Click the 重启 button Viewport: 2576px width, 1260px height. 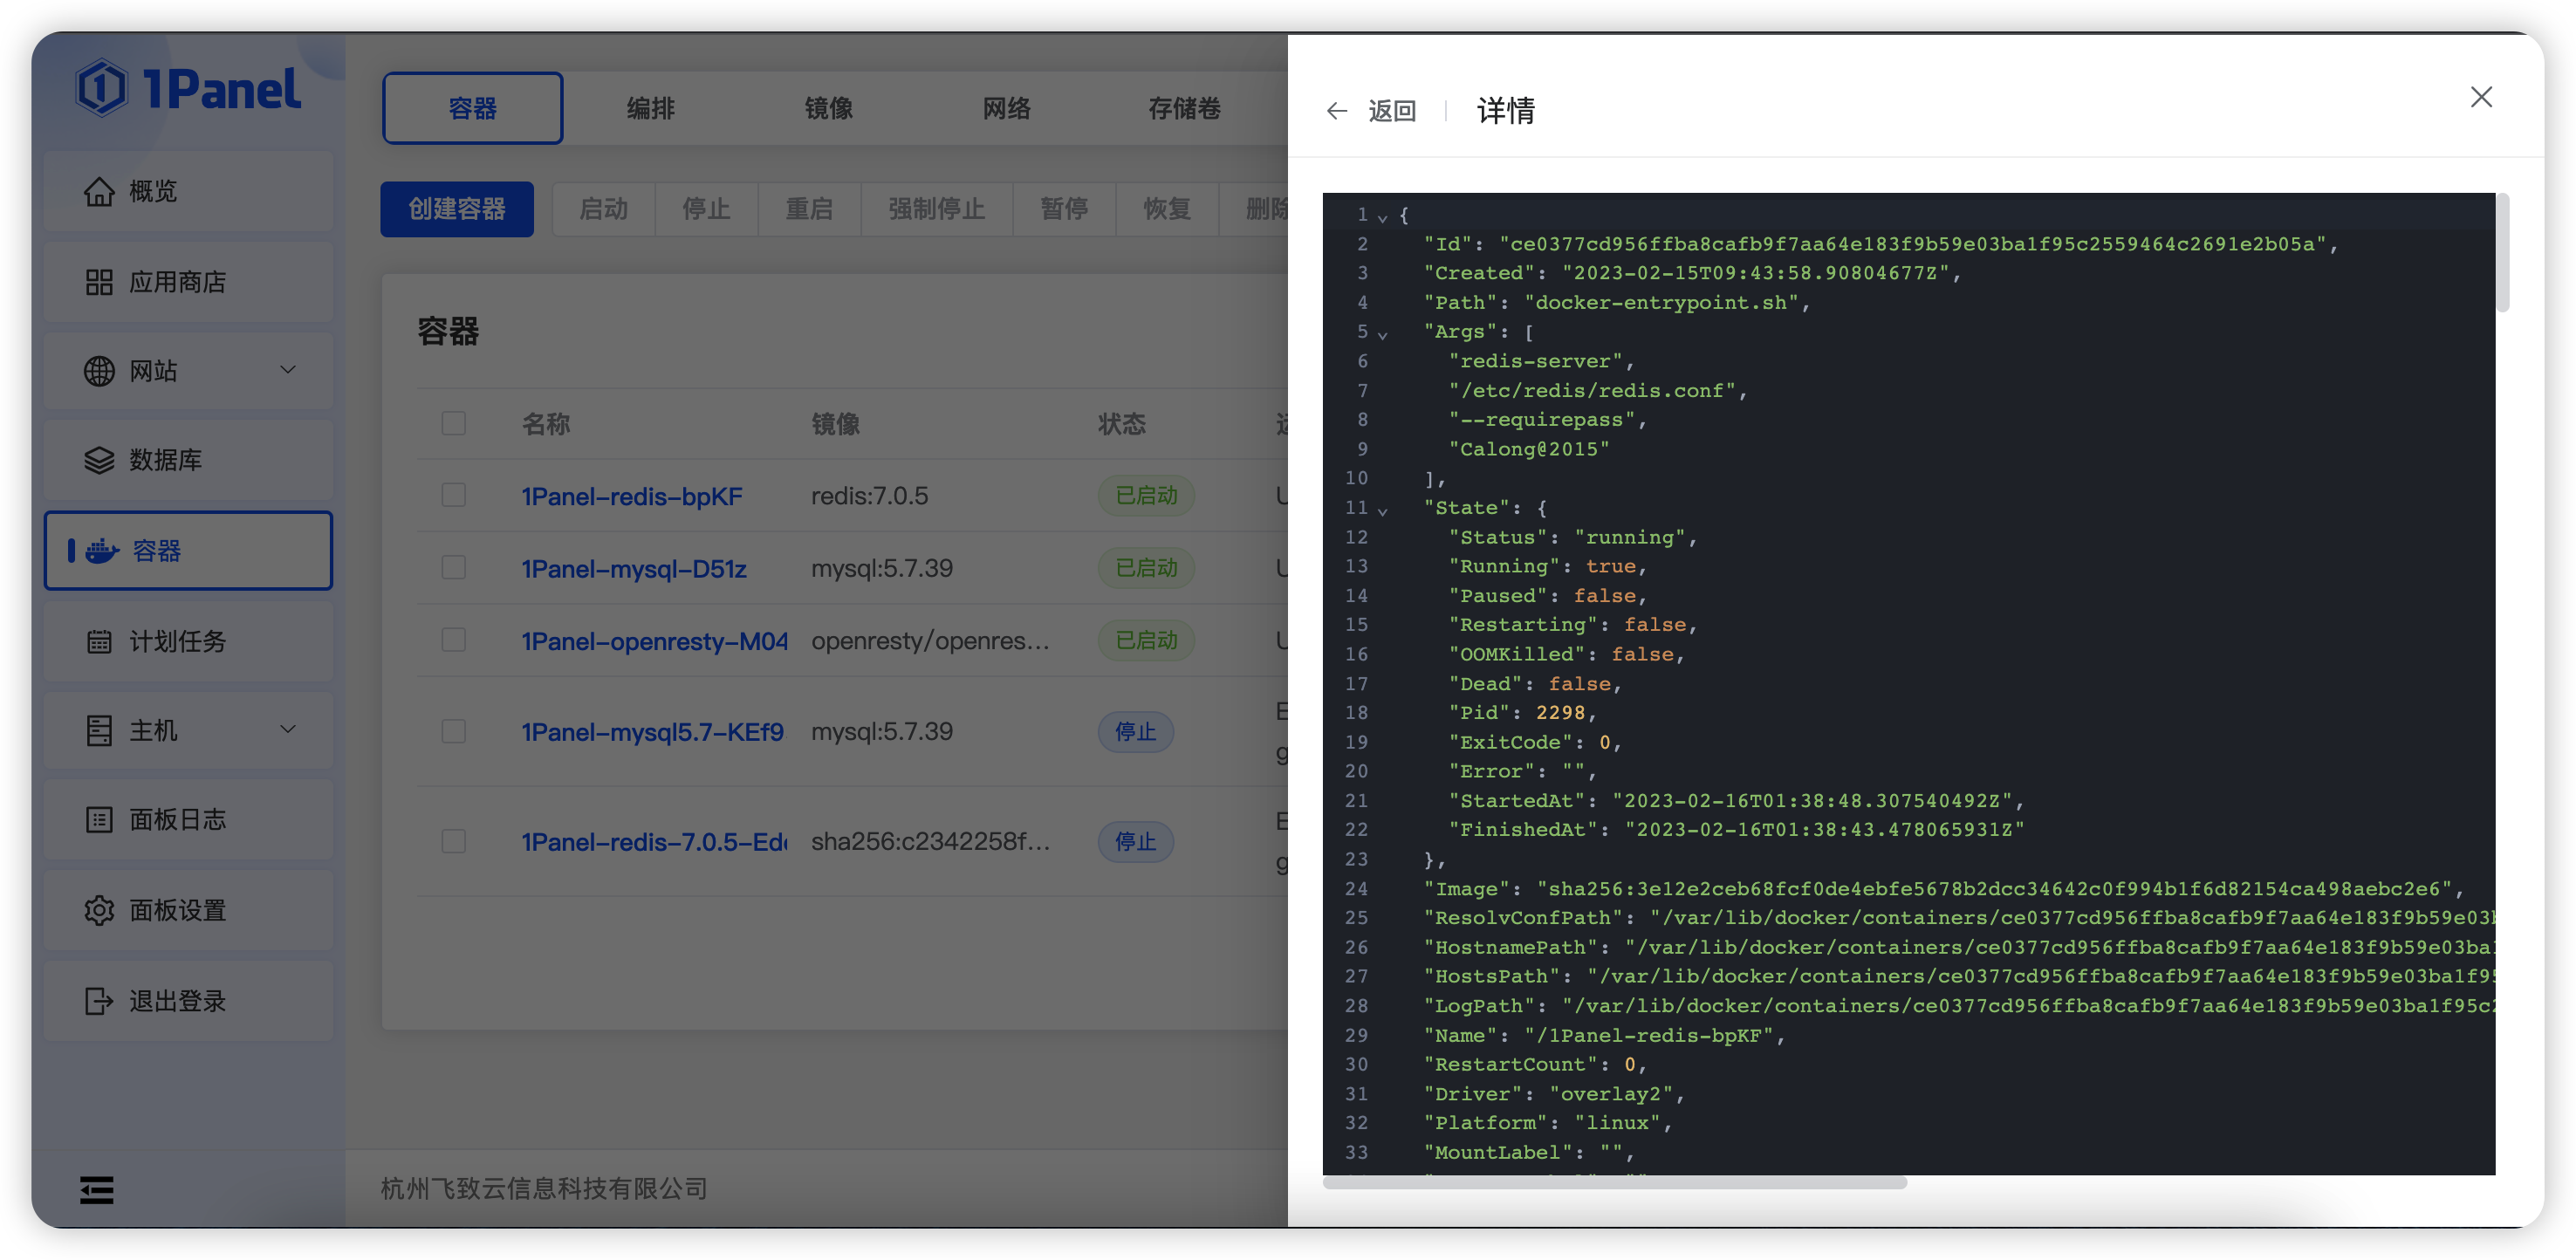coord(809,209)
